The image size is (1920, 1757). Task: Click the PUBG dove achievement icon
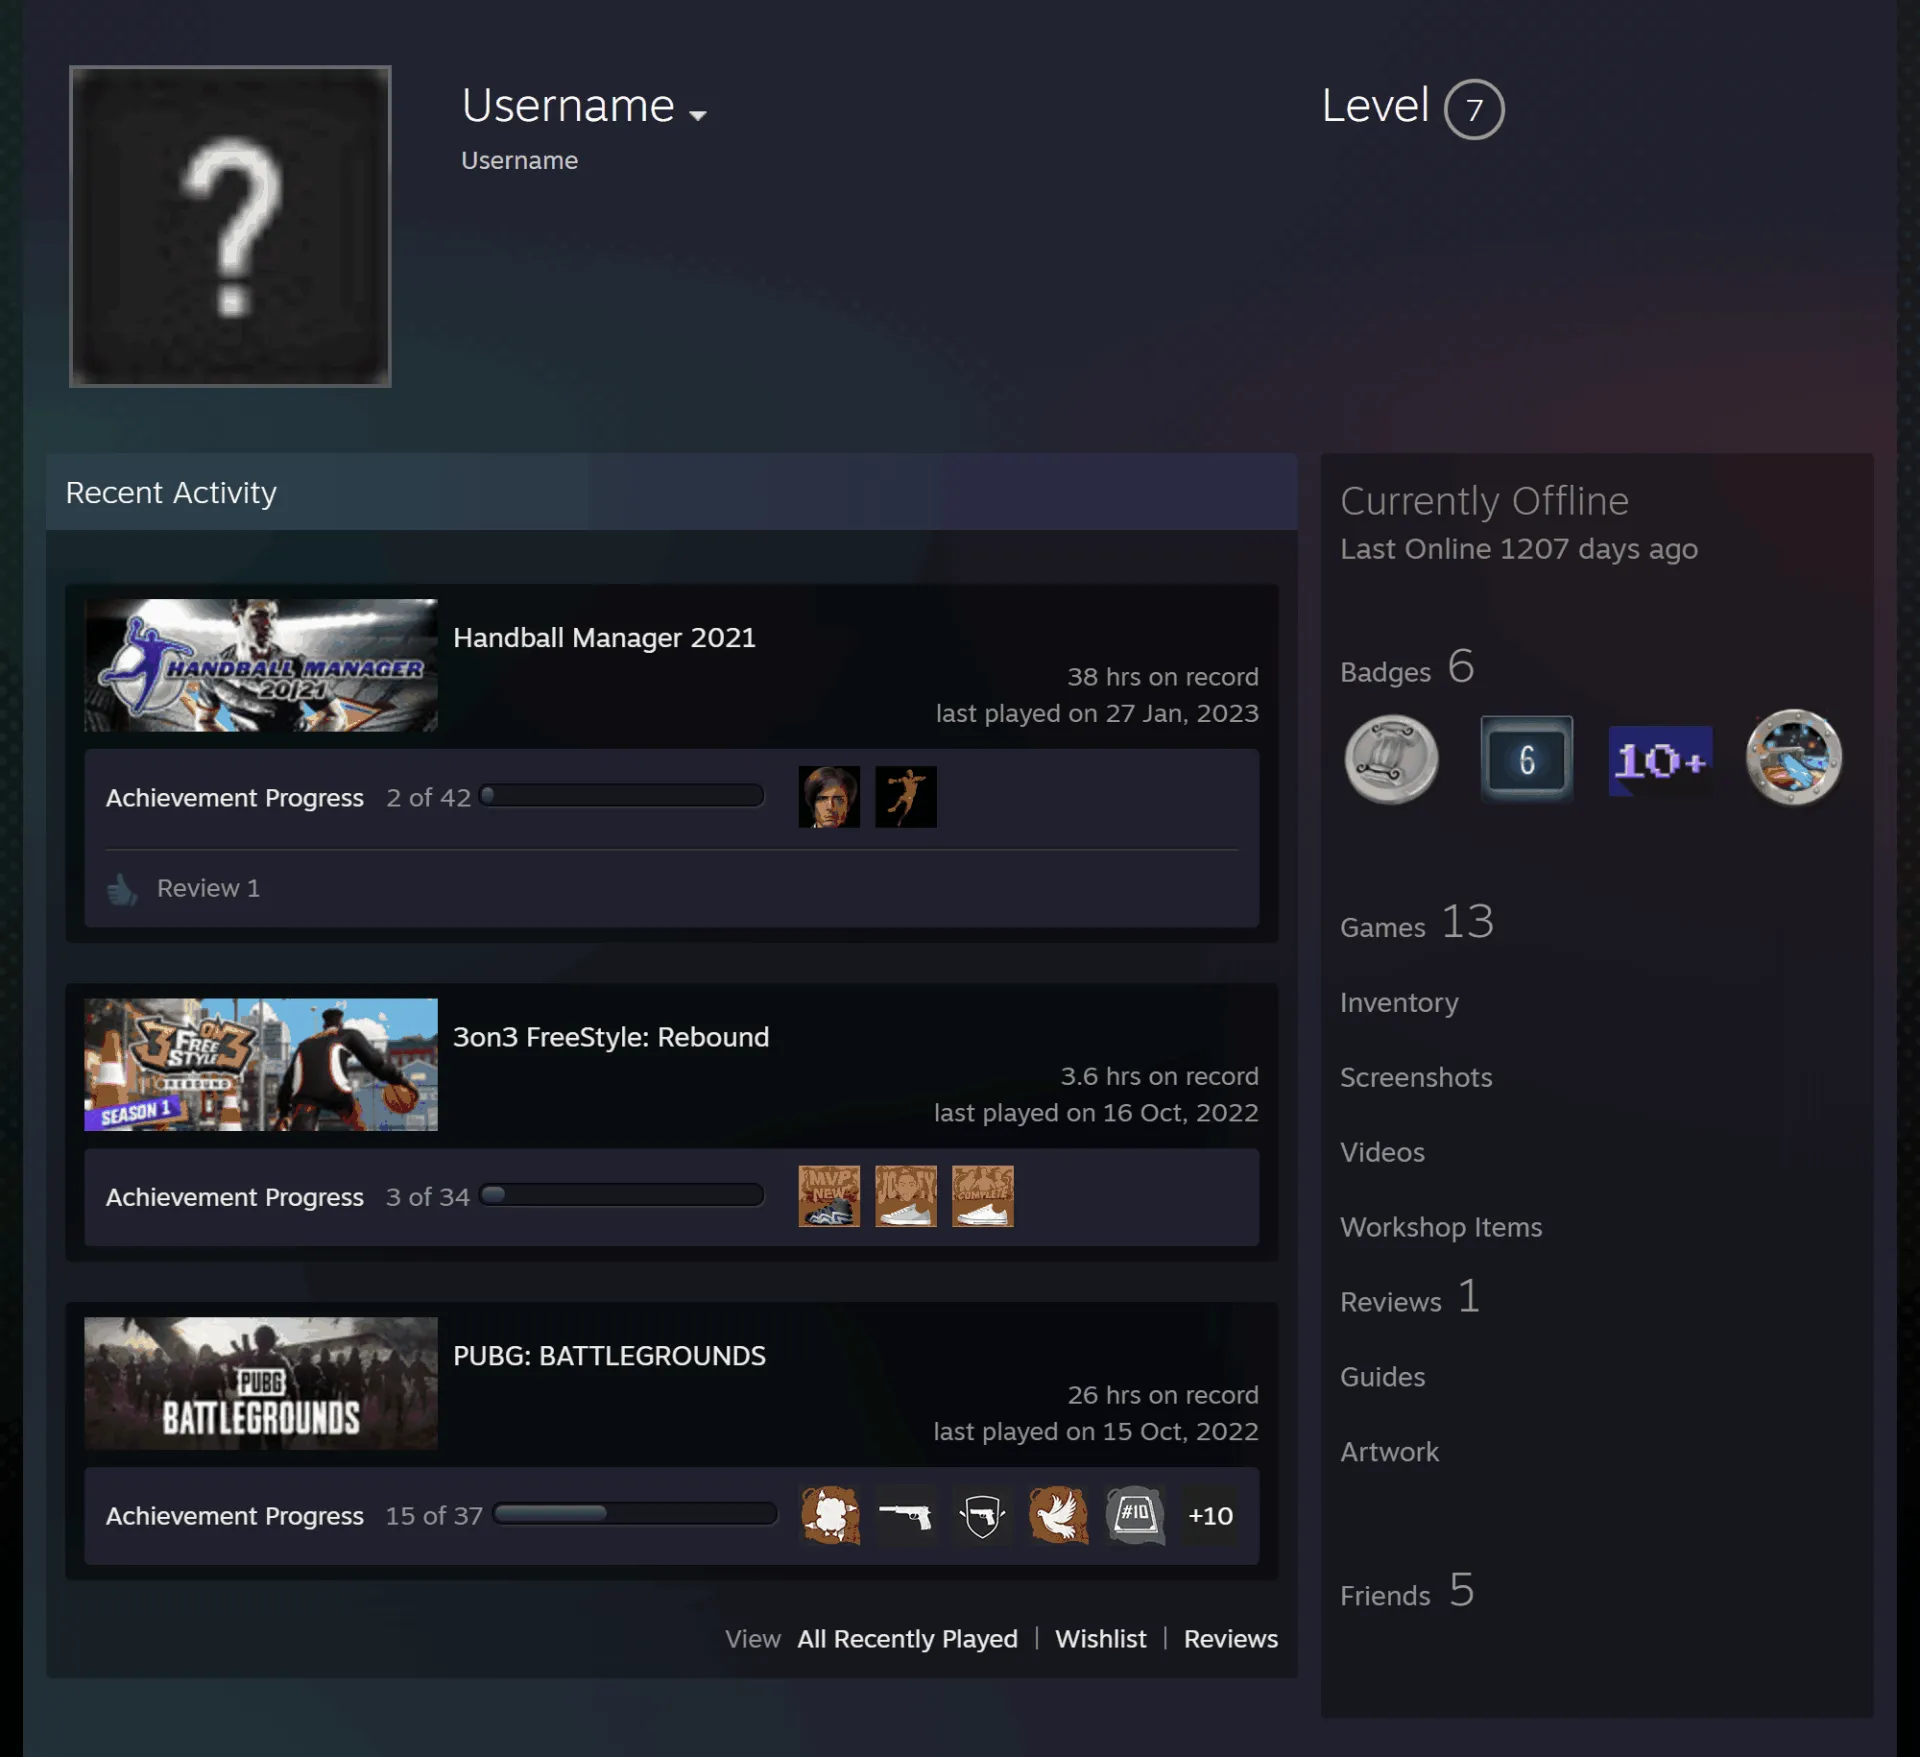1059,1515
